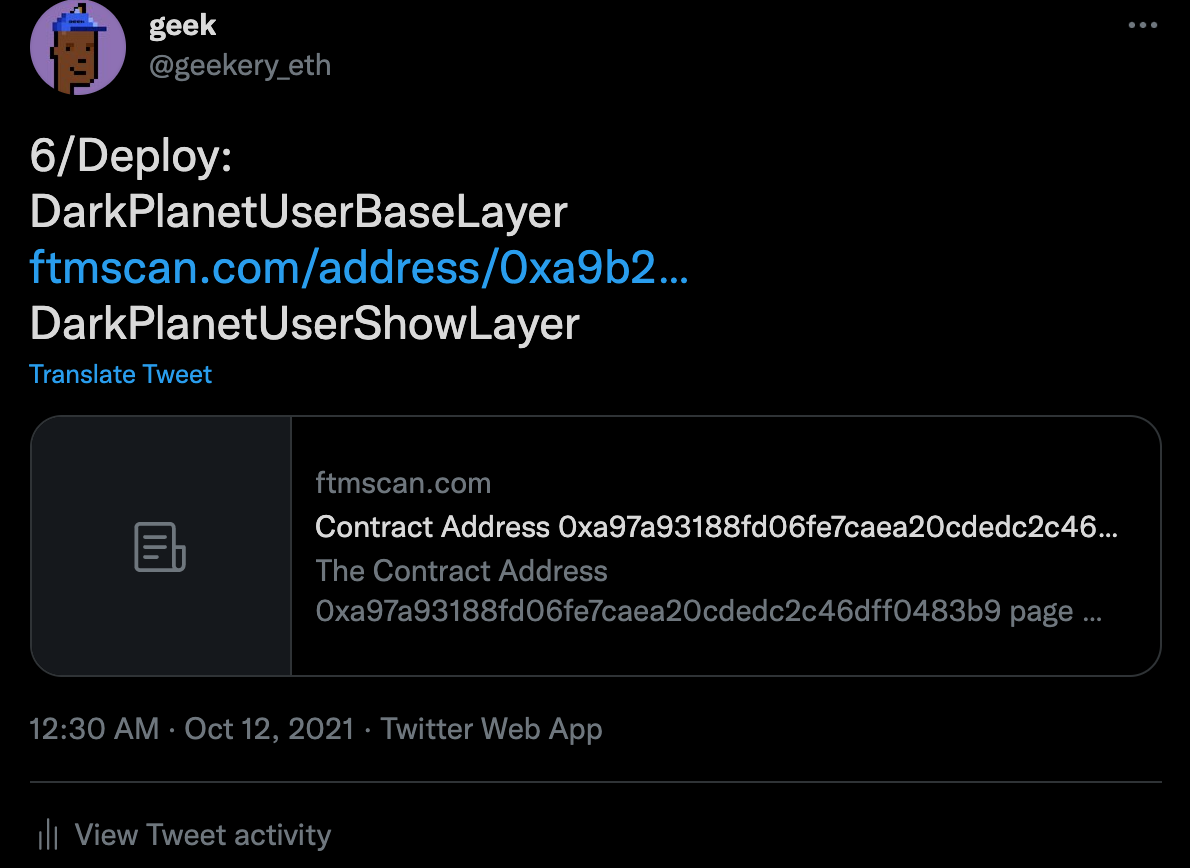Image resolution: width=1190 pixels, height=868 pixels.
Task: Click the 0xa97a…dff0483b9 page description line
Action: [x=709, y=611]
